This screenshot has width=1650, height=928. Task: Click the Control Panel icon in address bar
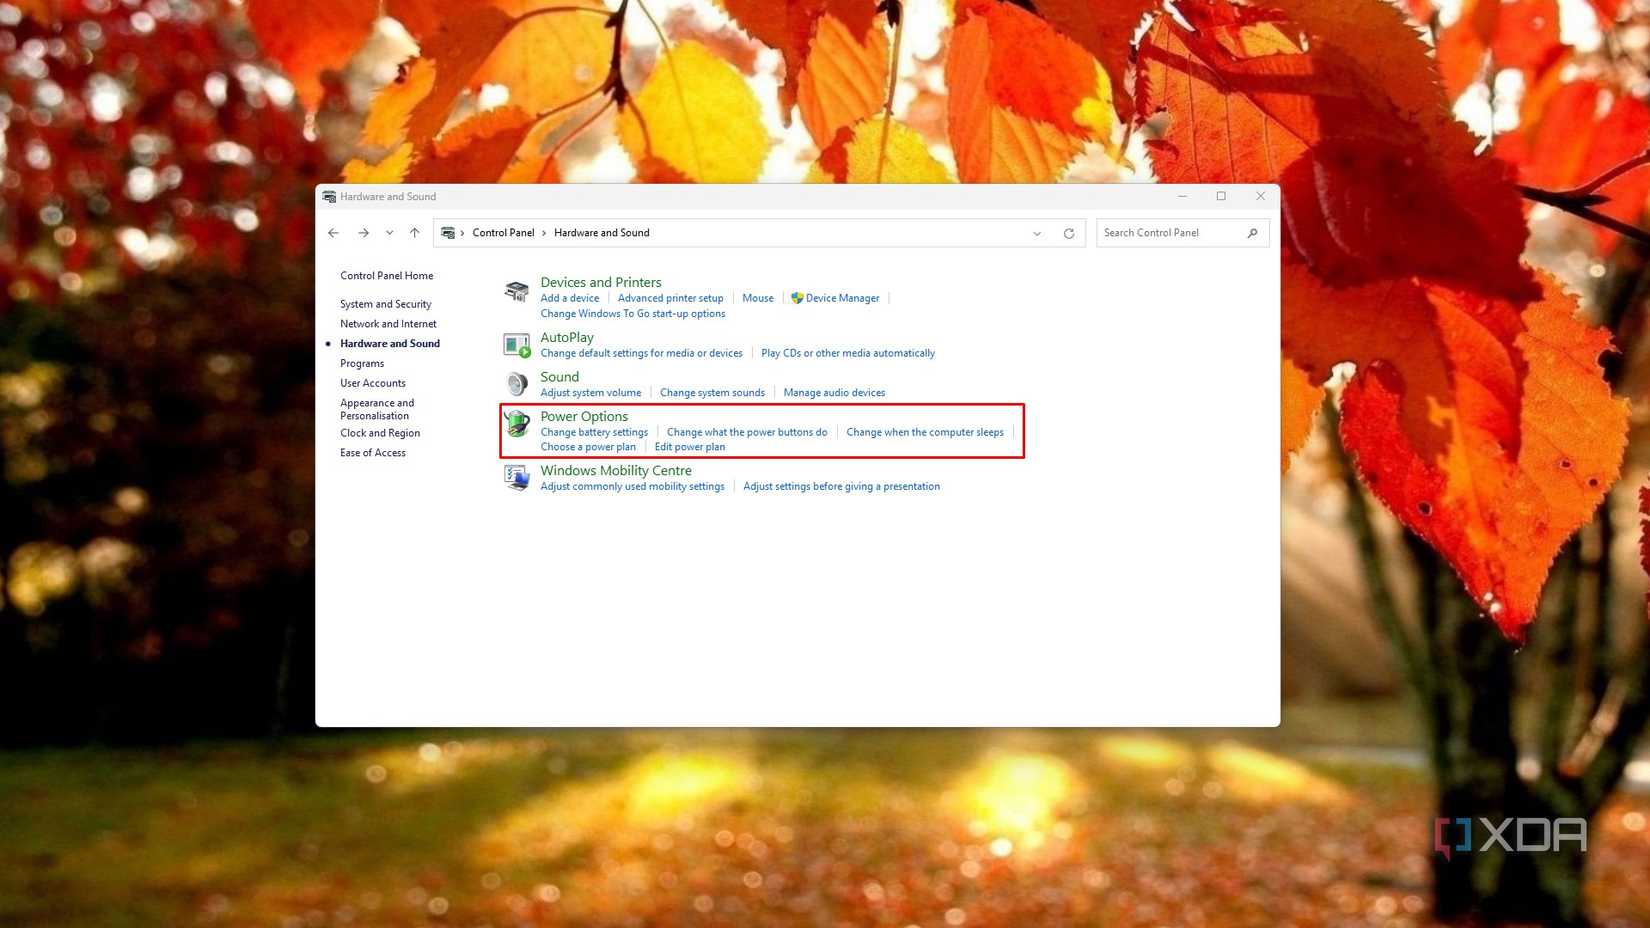(448, 233)
